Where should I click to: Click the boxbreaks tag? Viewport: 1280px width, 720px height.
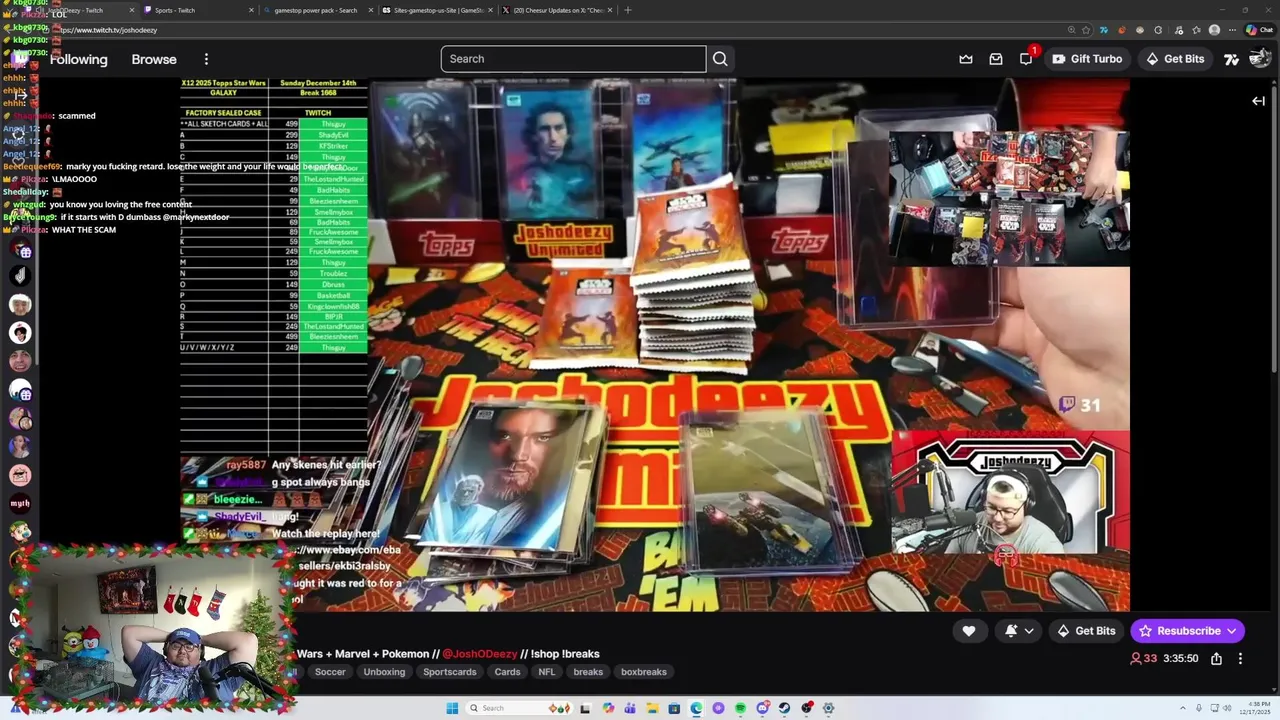tap(644, 672)
